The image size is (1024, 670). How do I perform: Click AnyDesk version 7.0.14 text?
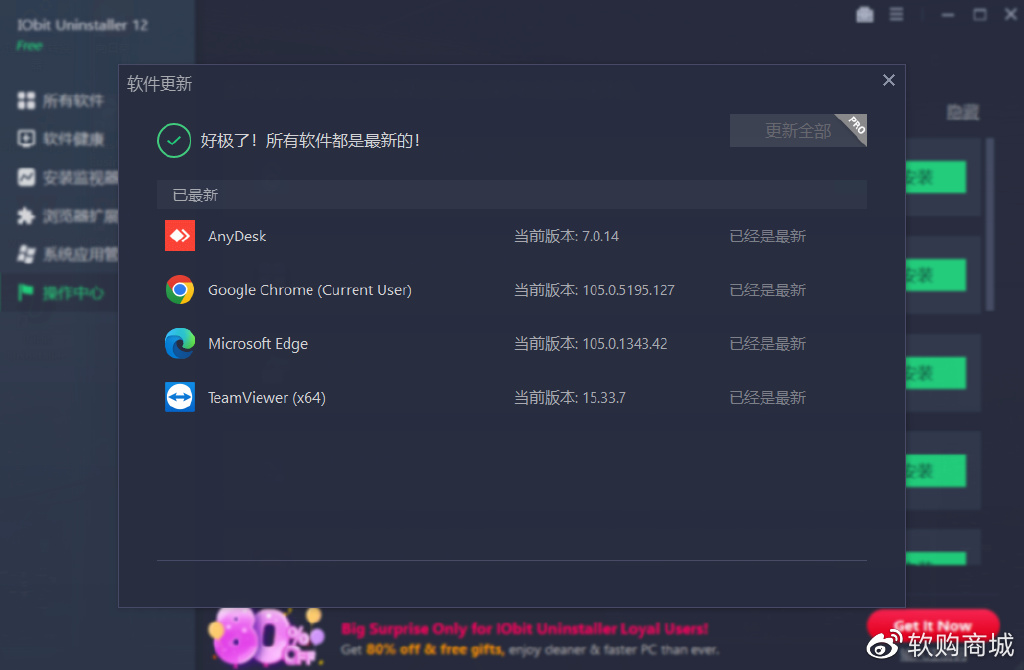566,236
